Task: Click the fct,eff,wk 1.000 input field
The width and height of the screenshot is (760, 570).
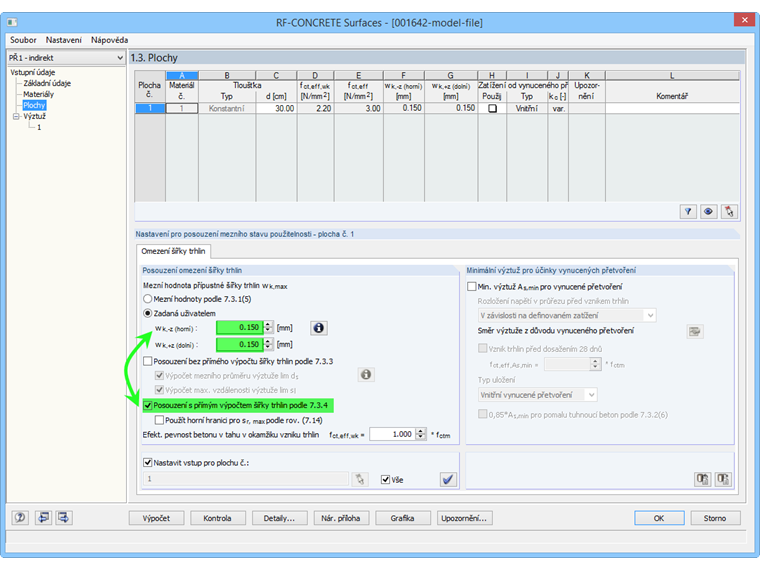Action: pyautogui.click(x=393, y=434)
